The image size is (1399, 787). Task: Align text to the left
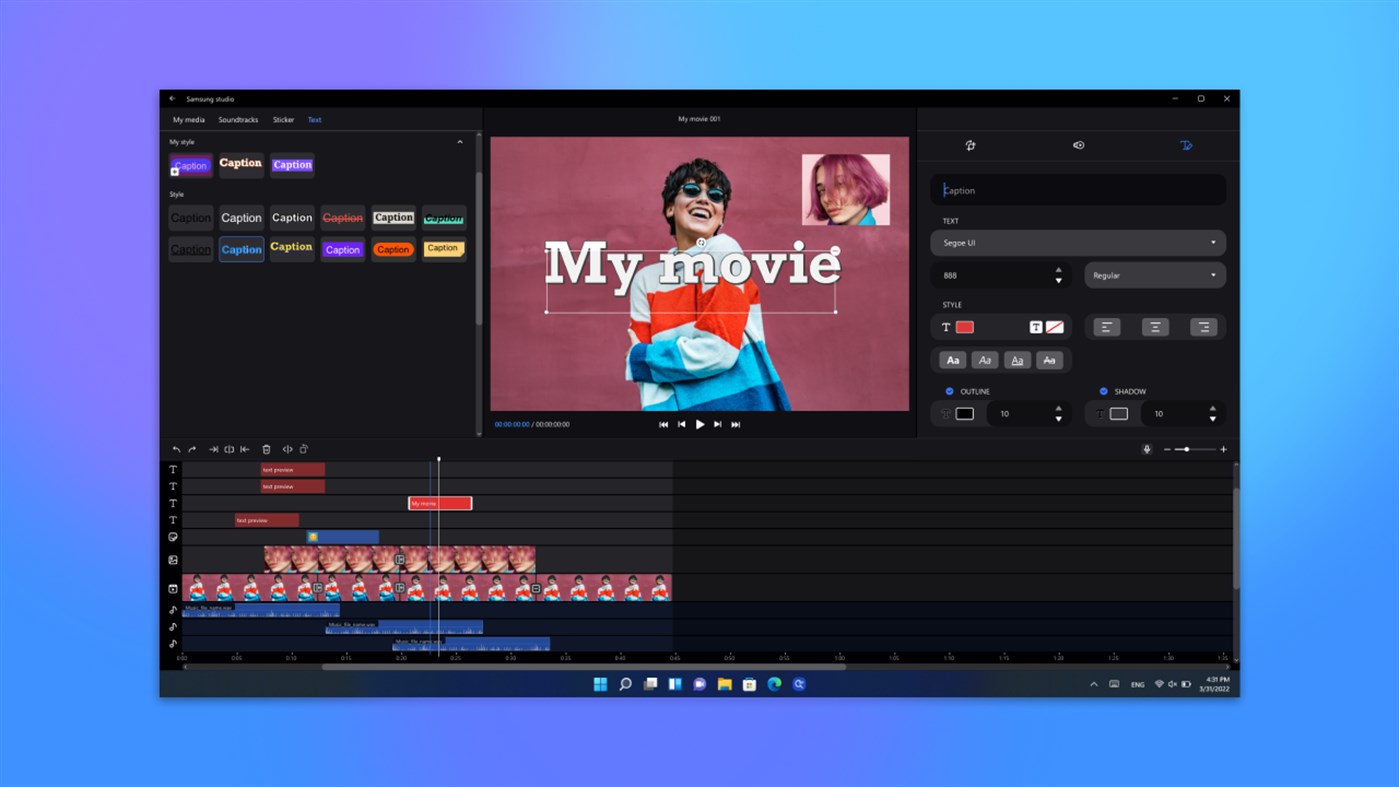1106,327
